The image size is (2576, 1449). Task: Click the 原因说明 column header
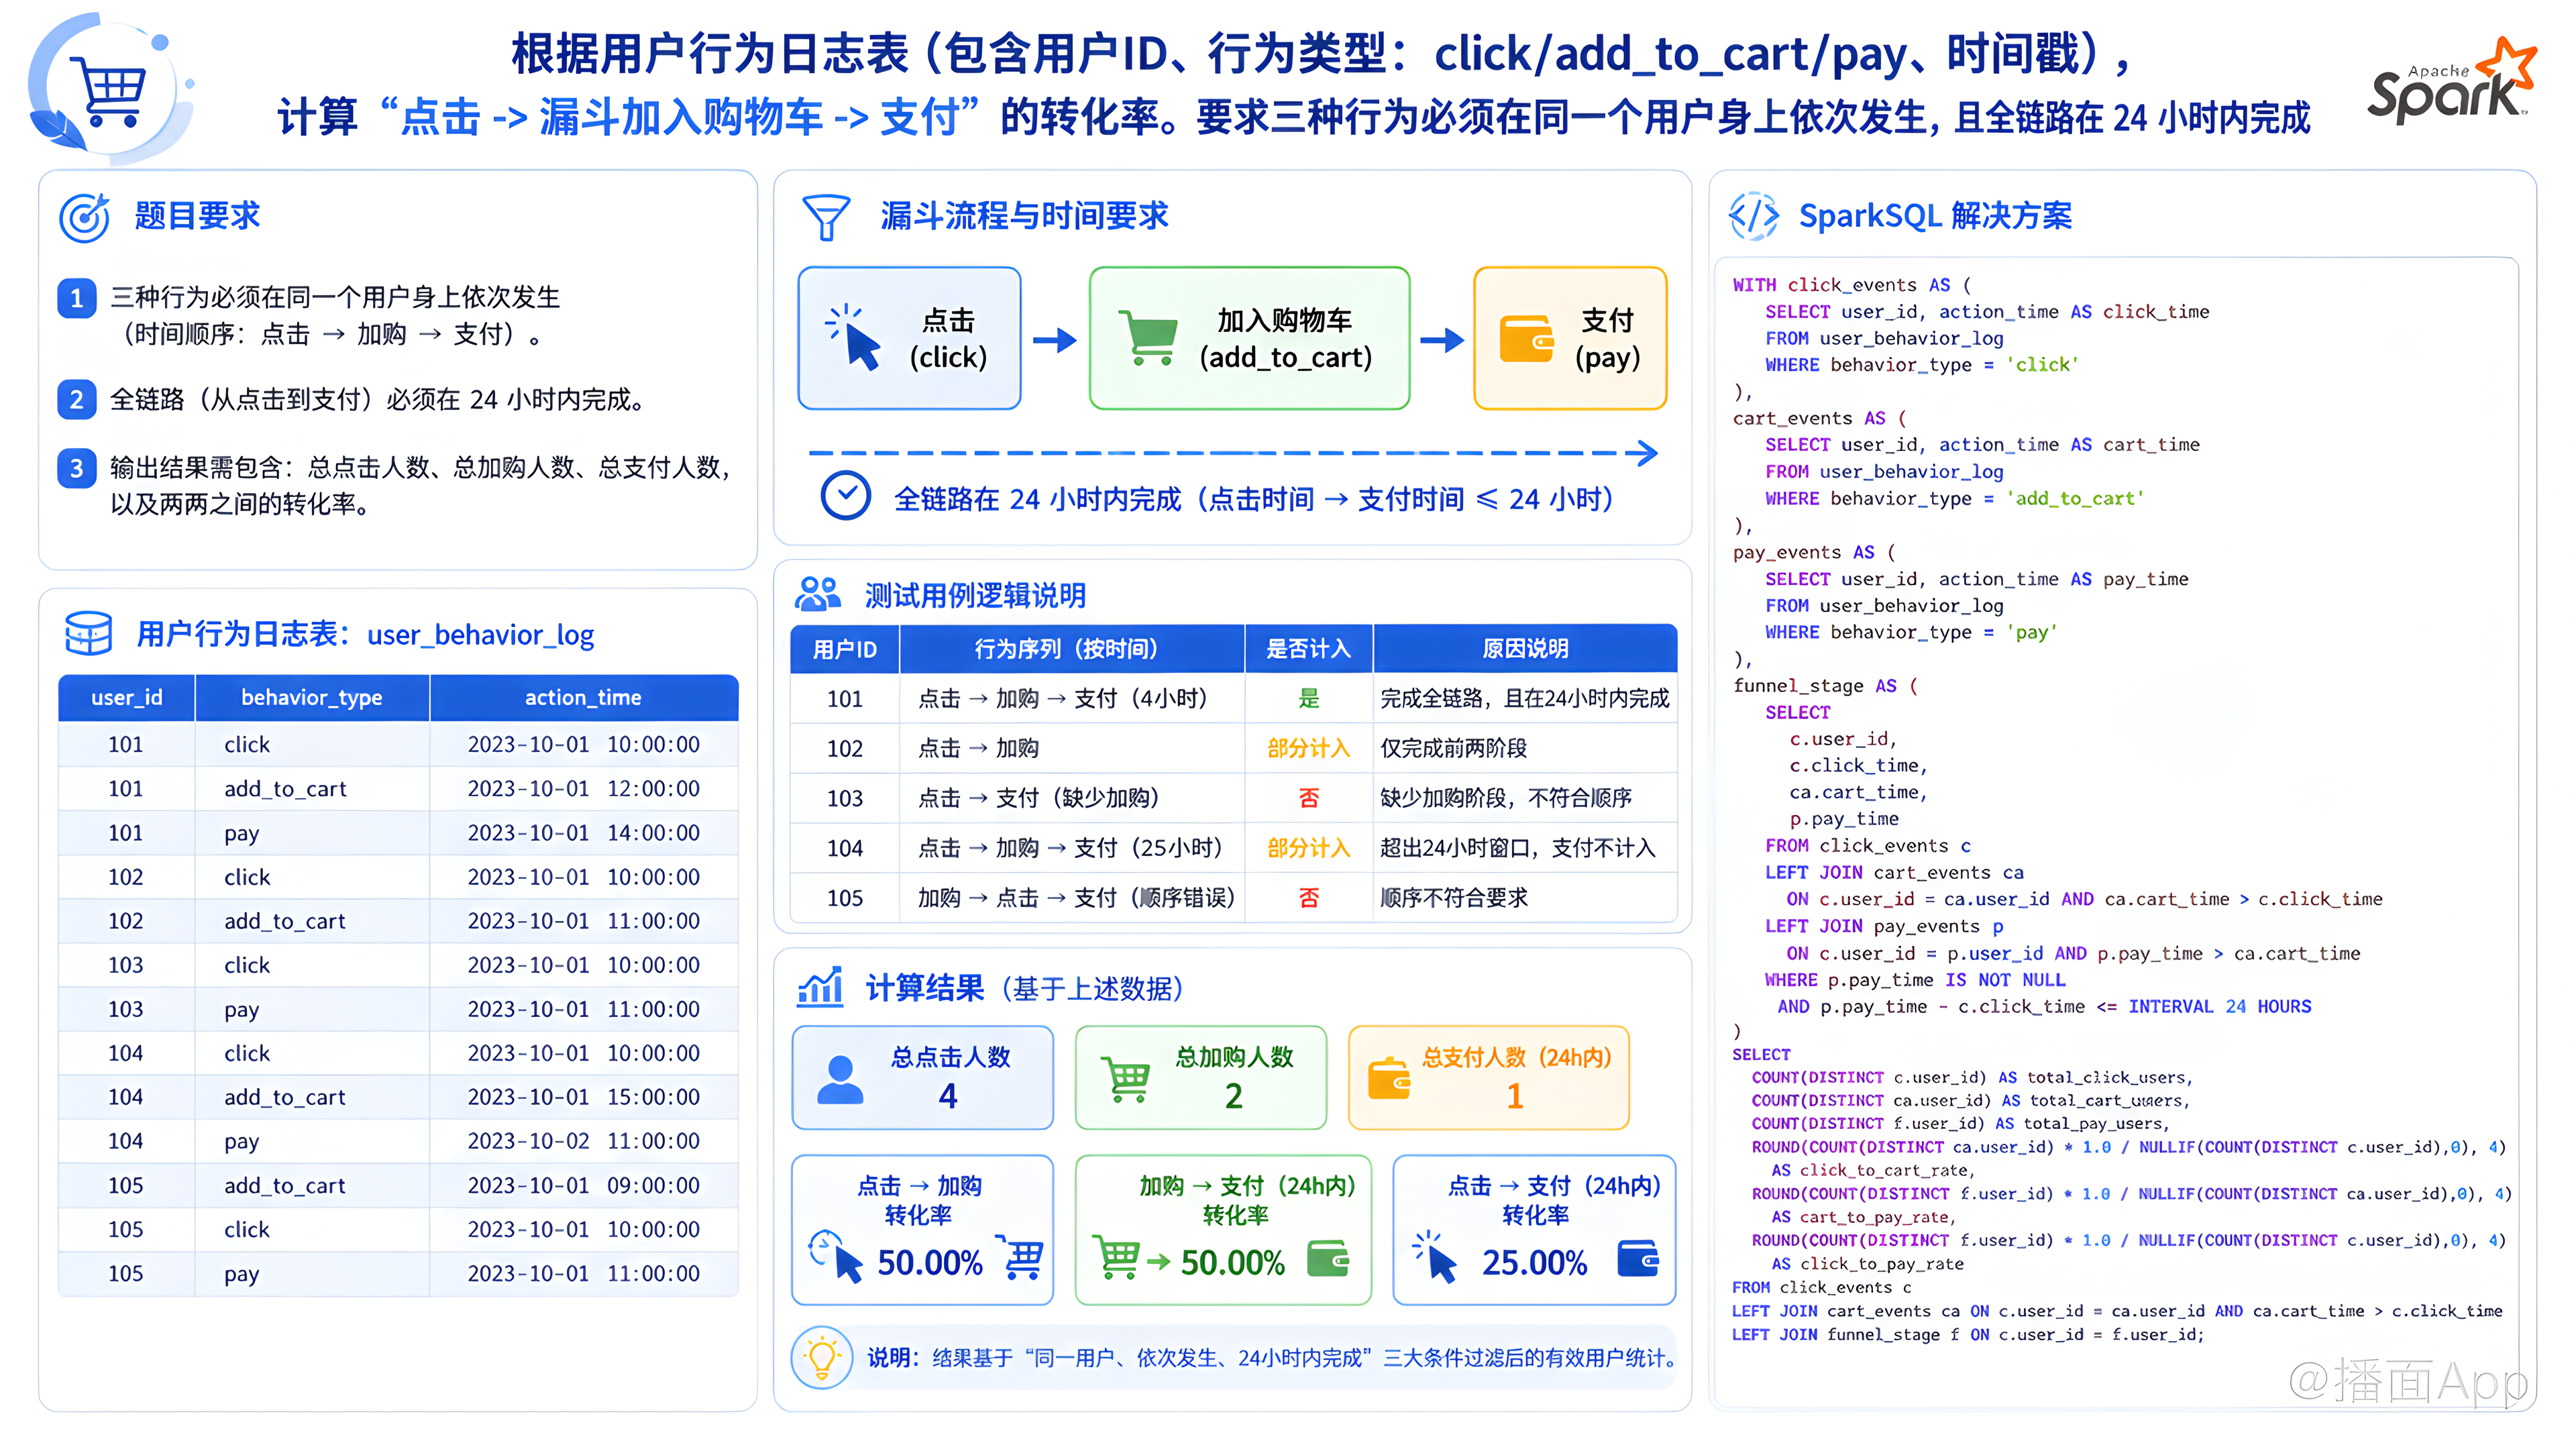click(1525, 649)
